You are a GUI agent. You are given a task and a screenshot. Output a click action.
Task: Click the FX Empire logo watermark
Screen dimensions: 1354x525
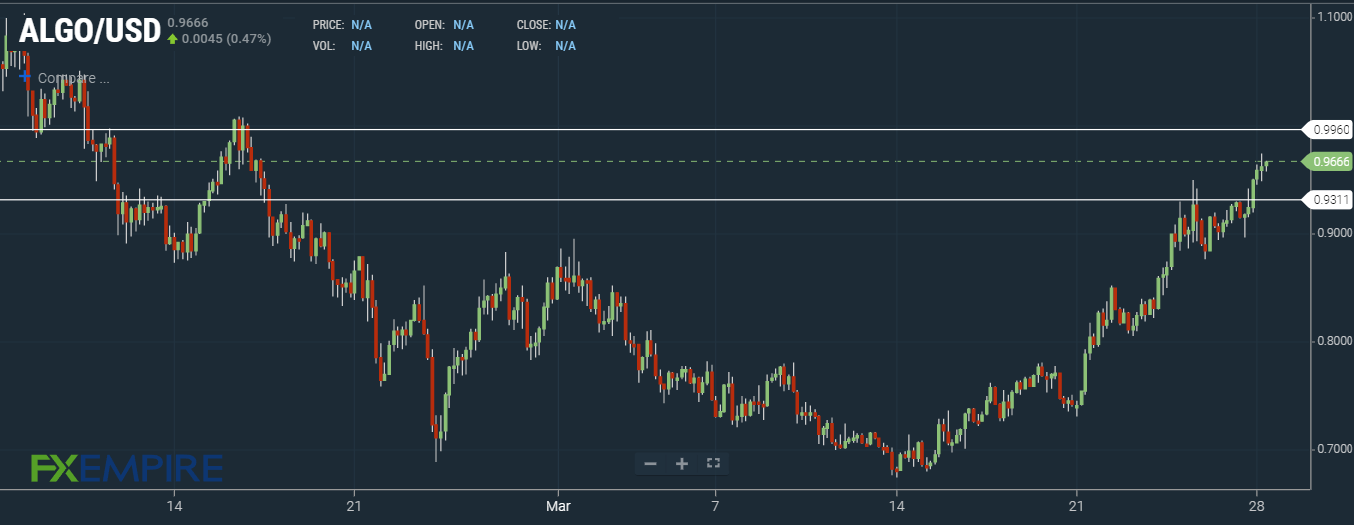pos(126,468)
